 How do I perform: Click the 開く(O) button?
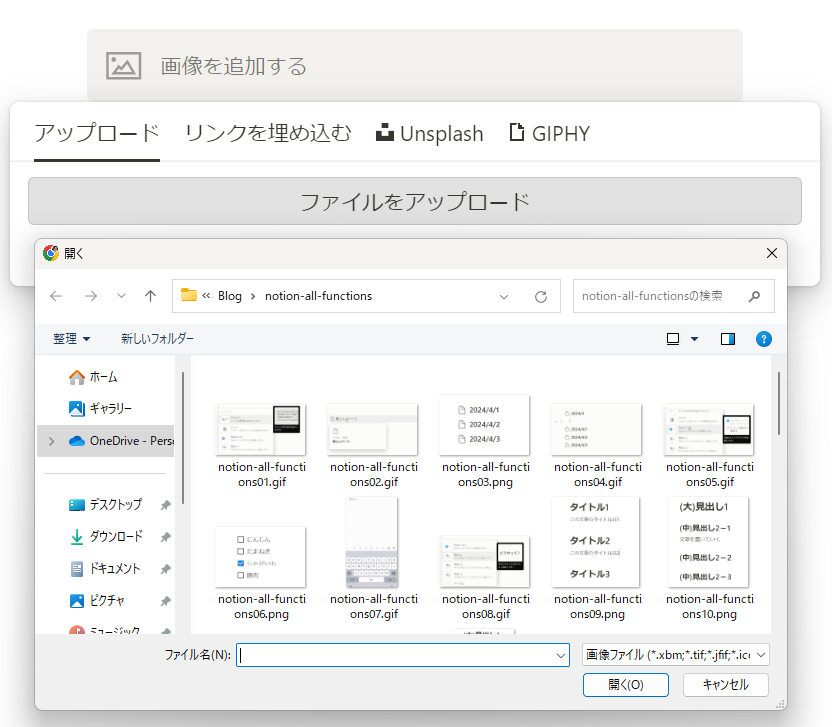point(626,685)
